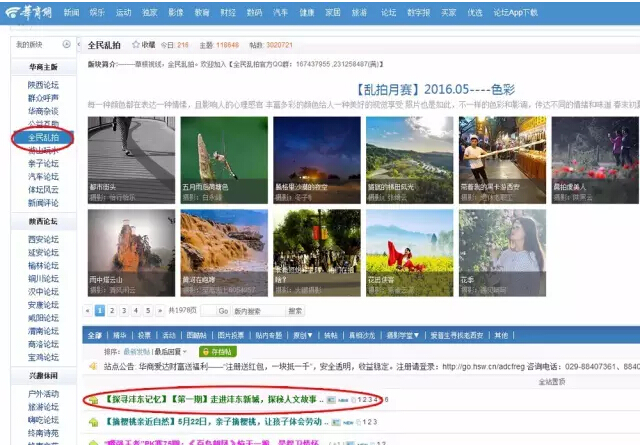Click the 全民乱拍 board title
Image resolution: width=642 pixels, height=447 pixels.
click(x=104, y=45)
